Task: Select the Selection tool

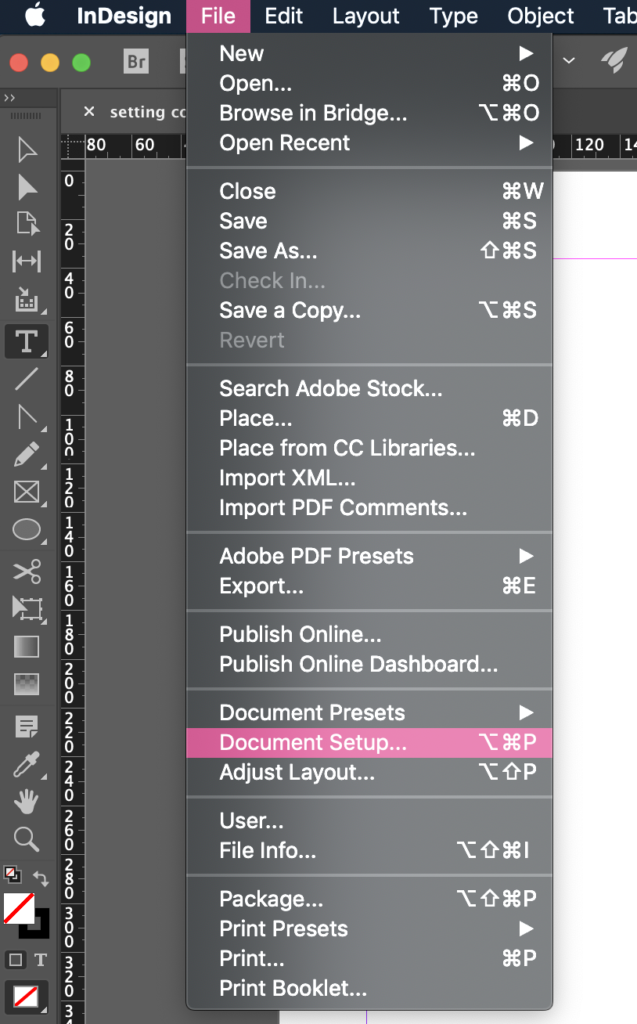Action: (27, 150)
